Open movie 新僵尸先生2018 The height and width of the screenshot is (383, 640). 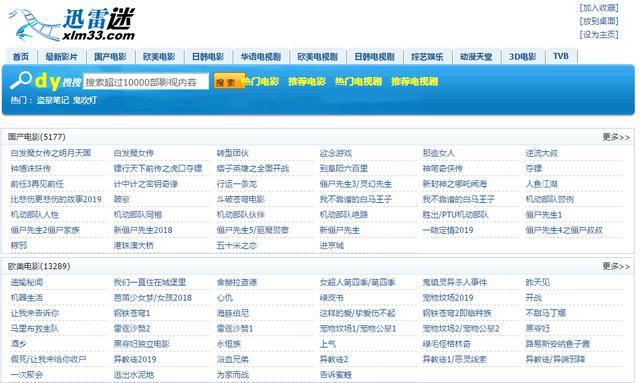(x=143, y=230)
